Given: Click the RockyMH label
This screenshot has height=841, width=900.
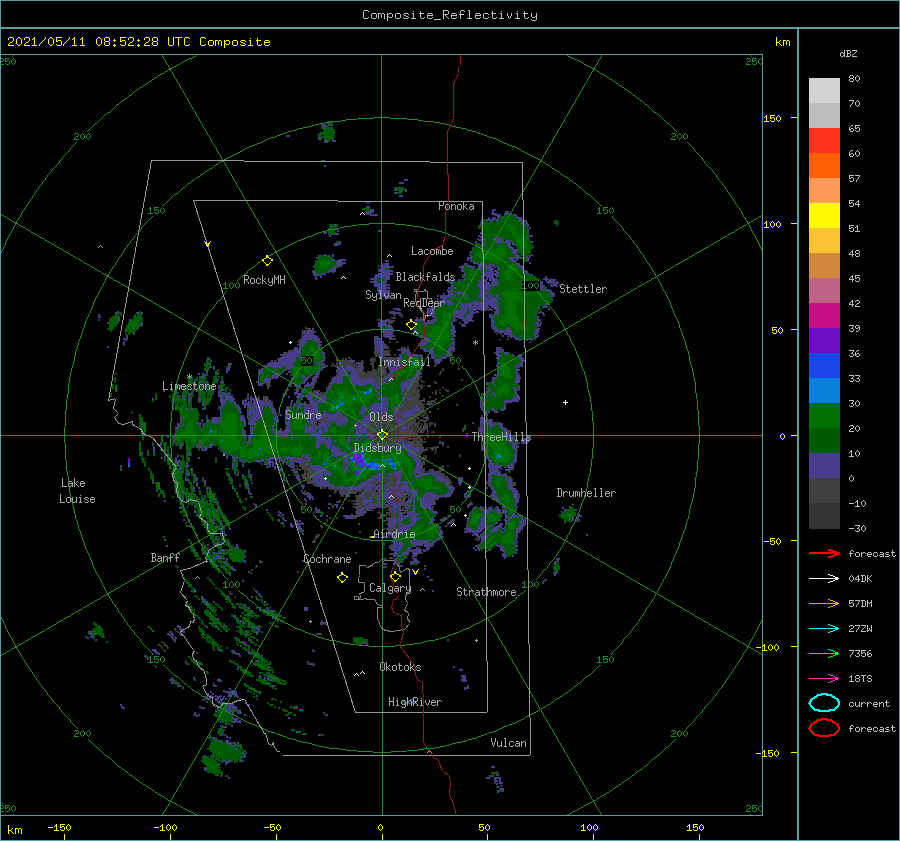Looking at the screenshot, I should [x=264, y=280].
